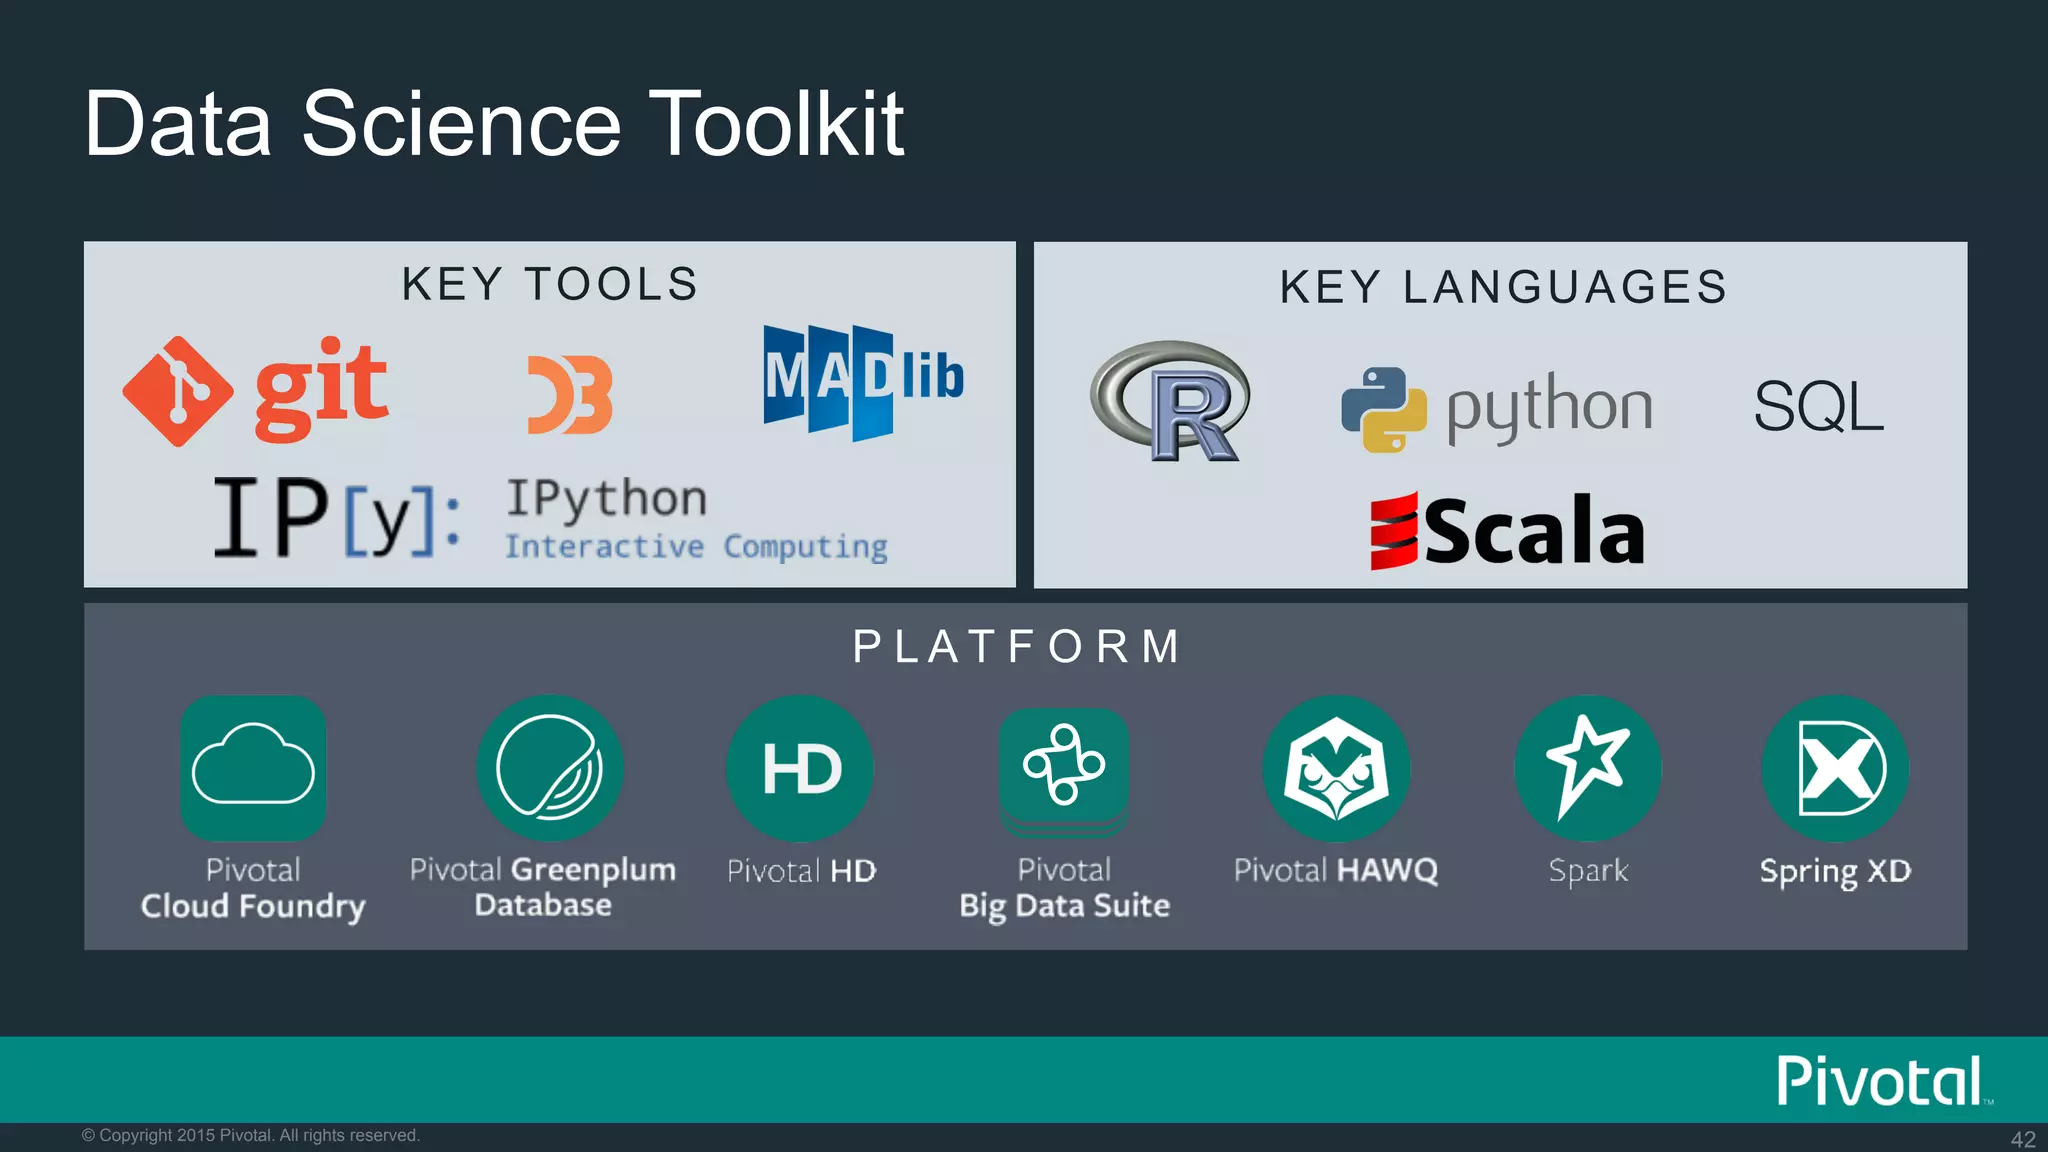Click the orange D3 logo
Screen dimensions: 2048x1152
[x=570, y=394]
